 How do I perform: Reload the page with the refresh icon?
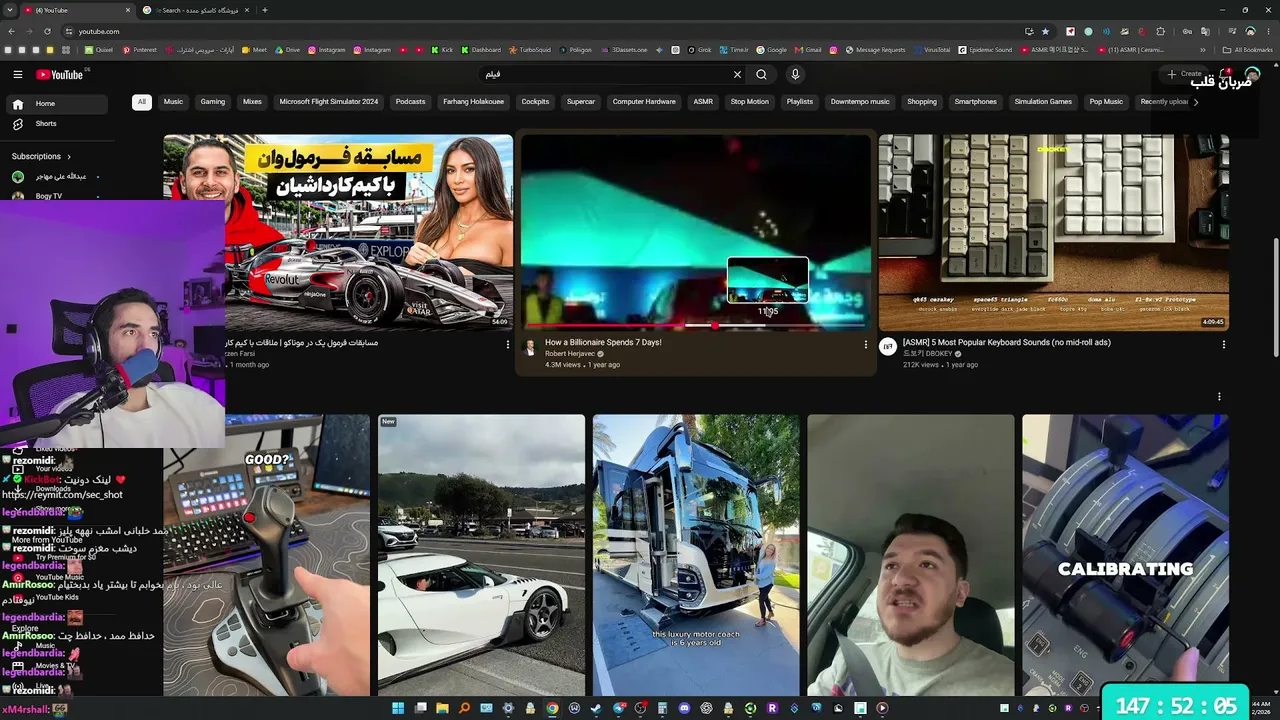click(46, 31)
